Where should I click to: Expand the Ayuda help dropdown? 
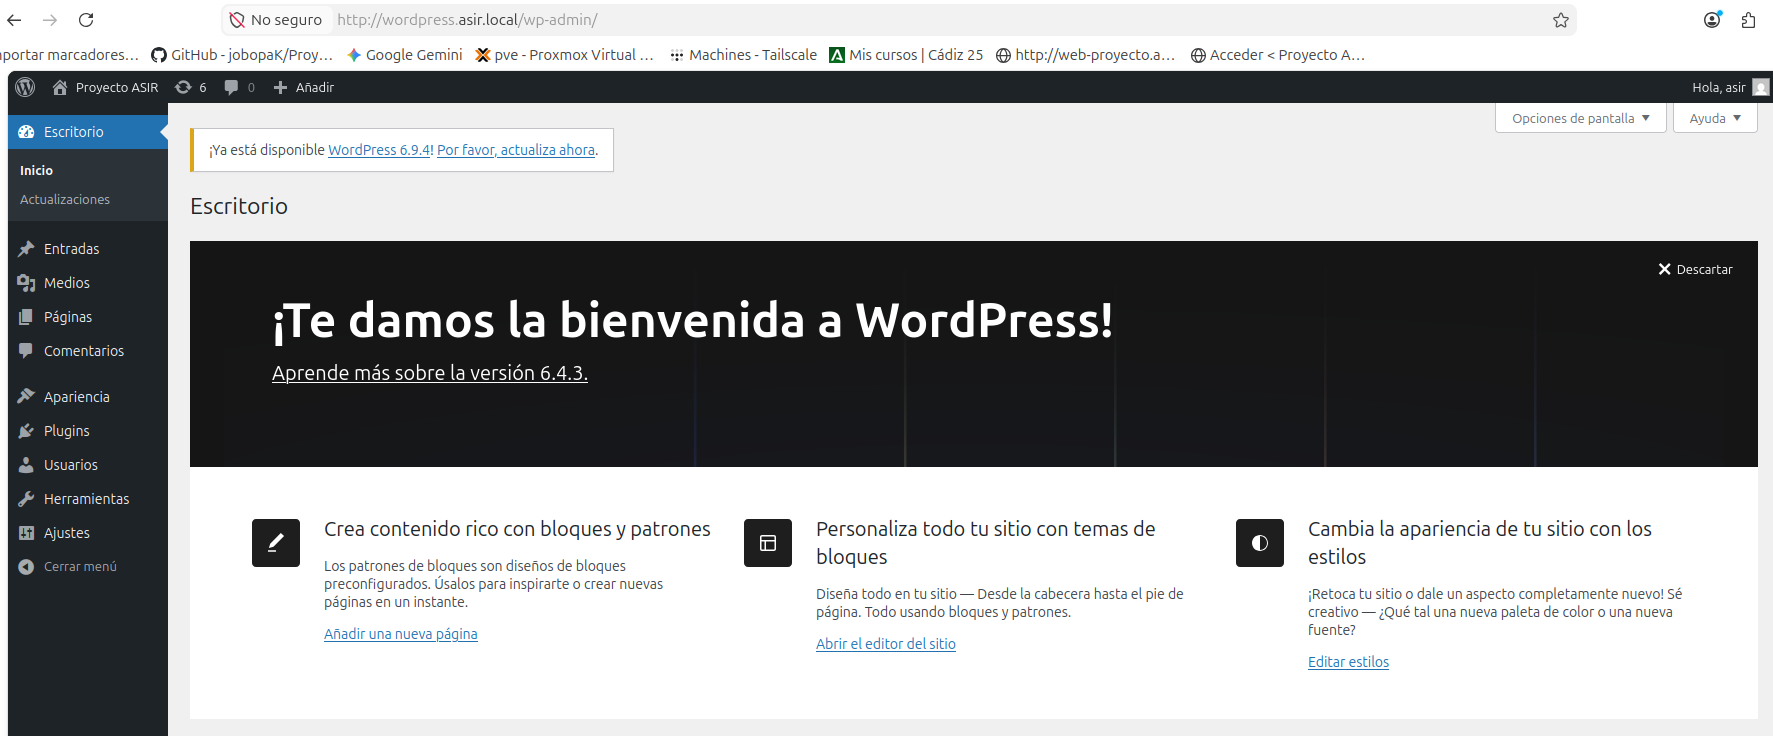click(x=1715, y=118)
